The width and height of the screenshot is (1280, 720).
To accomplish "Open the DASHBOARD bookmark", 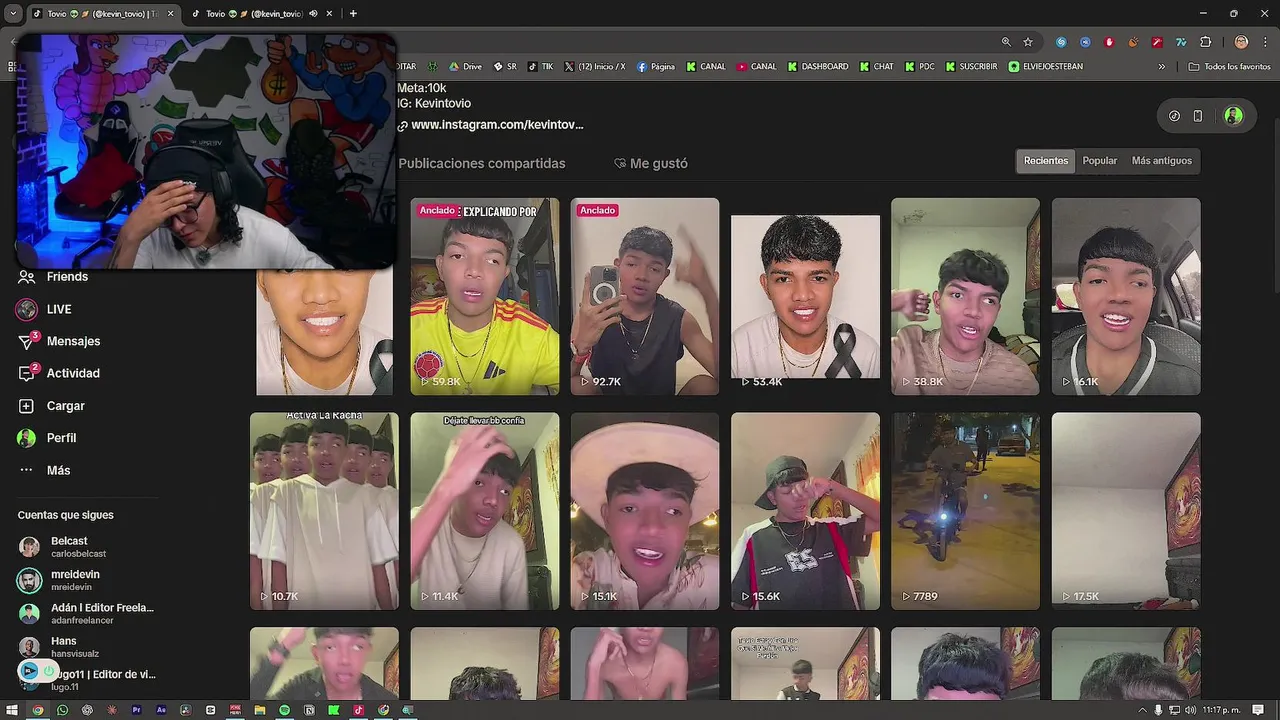I will tap(818, 67).
